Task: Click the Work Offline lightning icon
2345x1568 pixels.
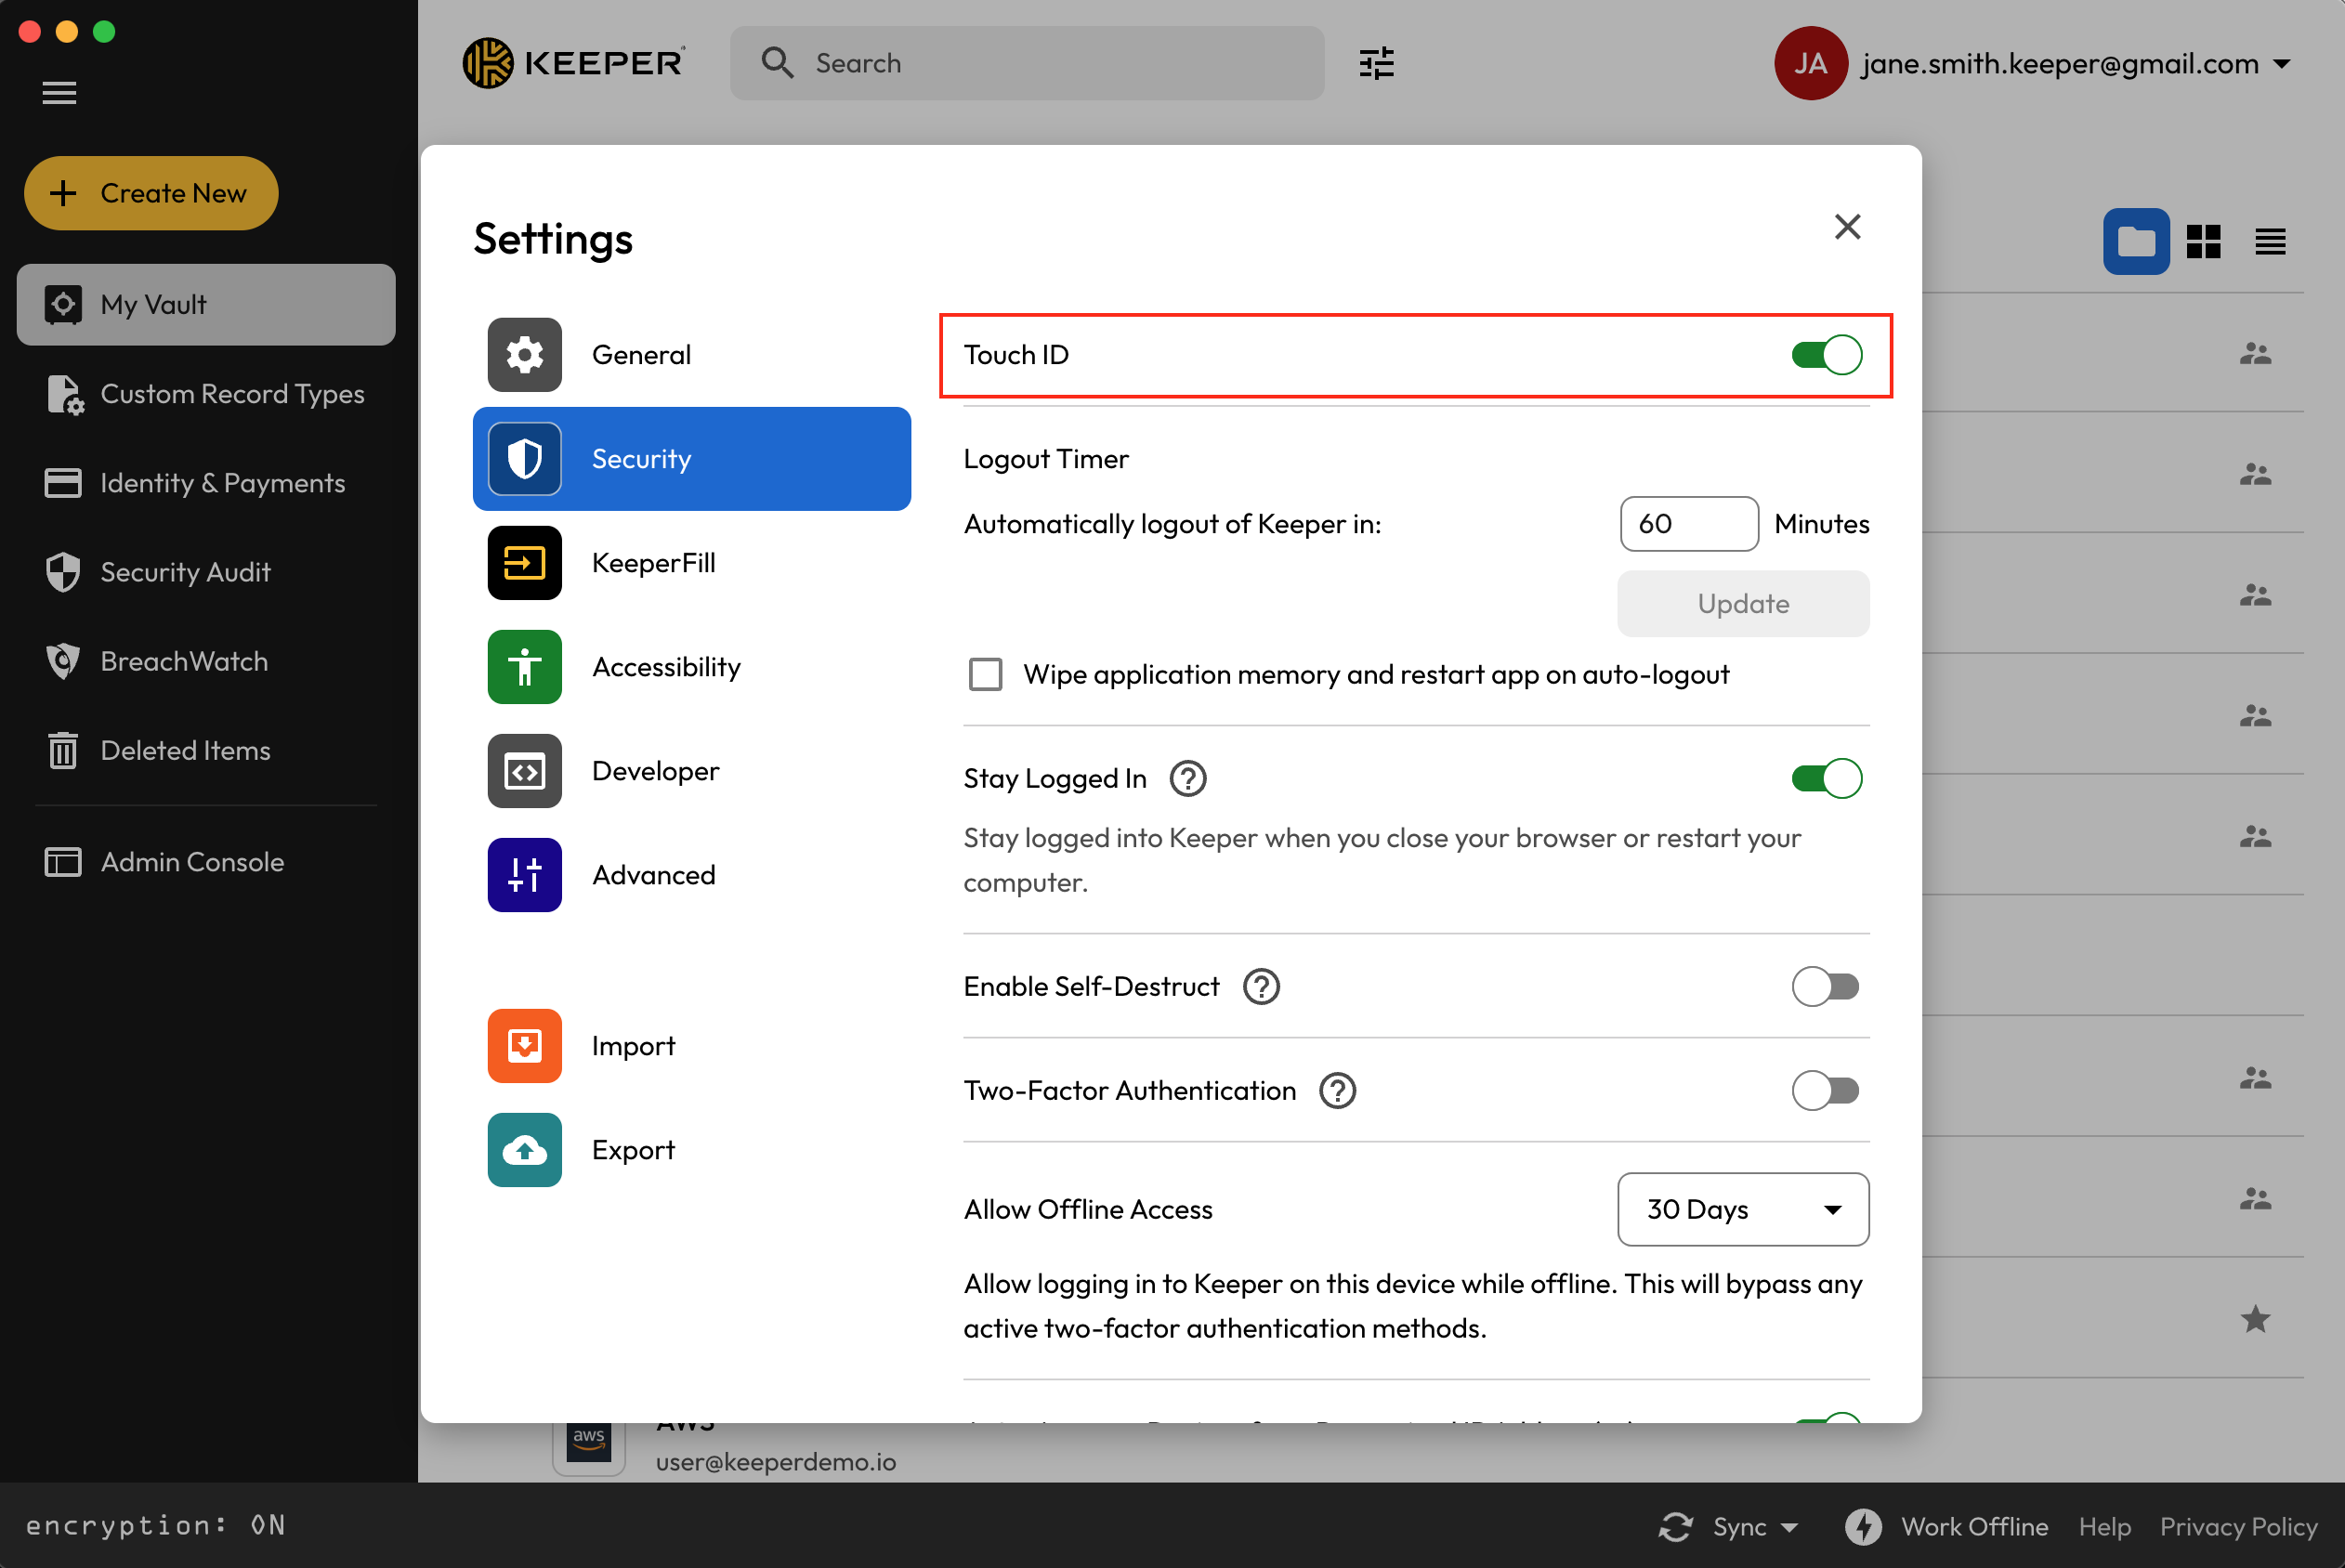Action: click(1862, 1526)
